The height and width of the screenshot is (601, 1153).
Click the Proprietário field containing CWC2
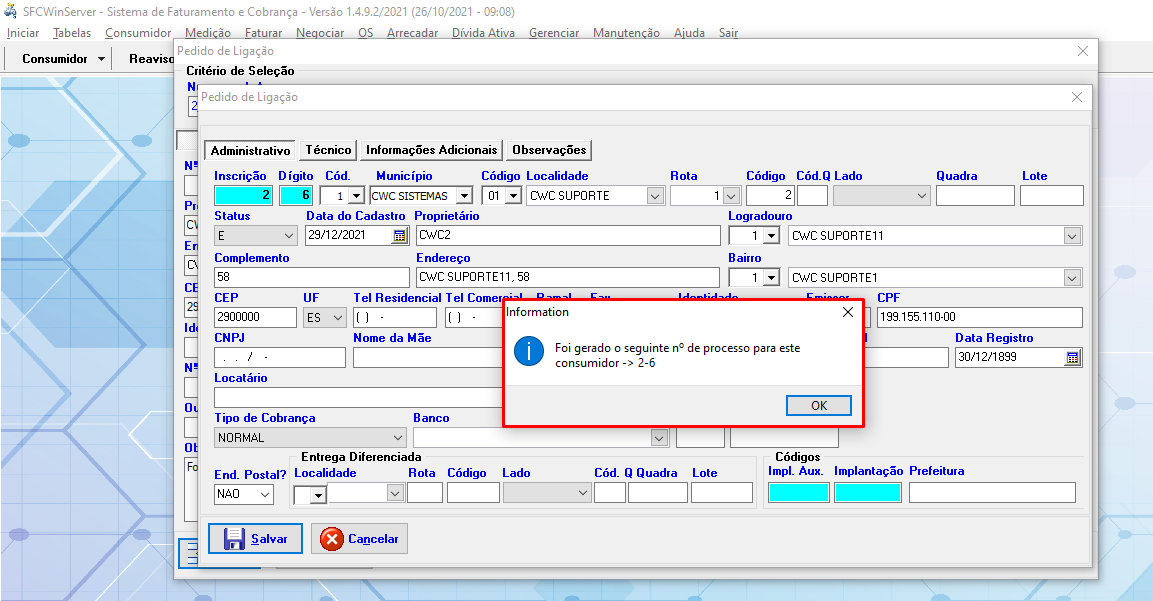click(x=567, y=236)
